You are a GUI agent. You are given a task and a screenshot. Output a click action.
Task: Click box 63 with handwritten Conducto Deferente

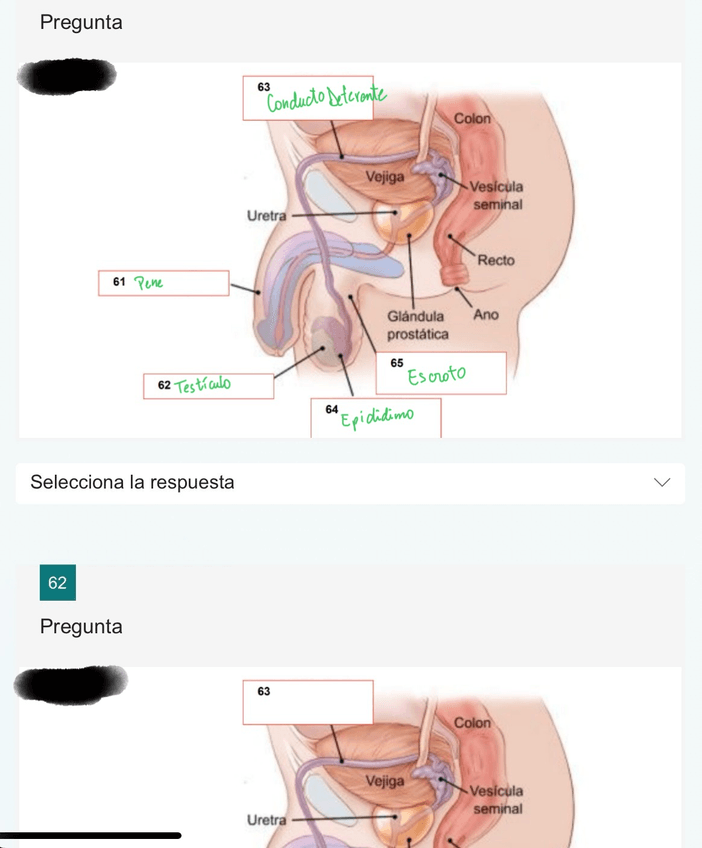pos(307,98)
